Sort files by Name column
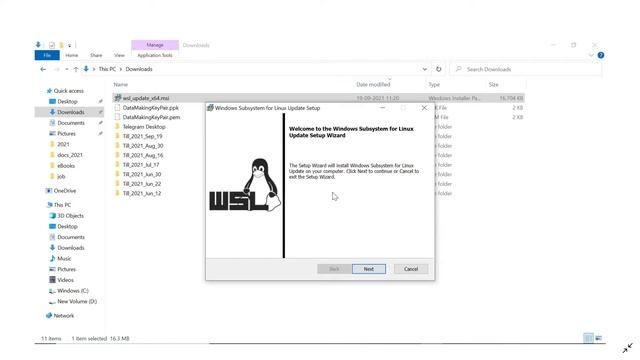Screen dimensions: 640x360 pos(121,84)
